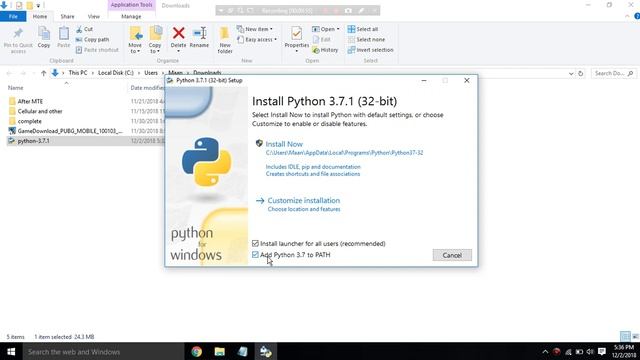Click Invert selection in ribbon
640x360 pixels.
(371, 50)
